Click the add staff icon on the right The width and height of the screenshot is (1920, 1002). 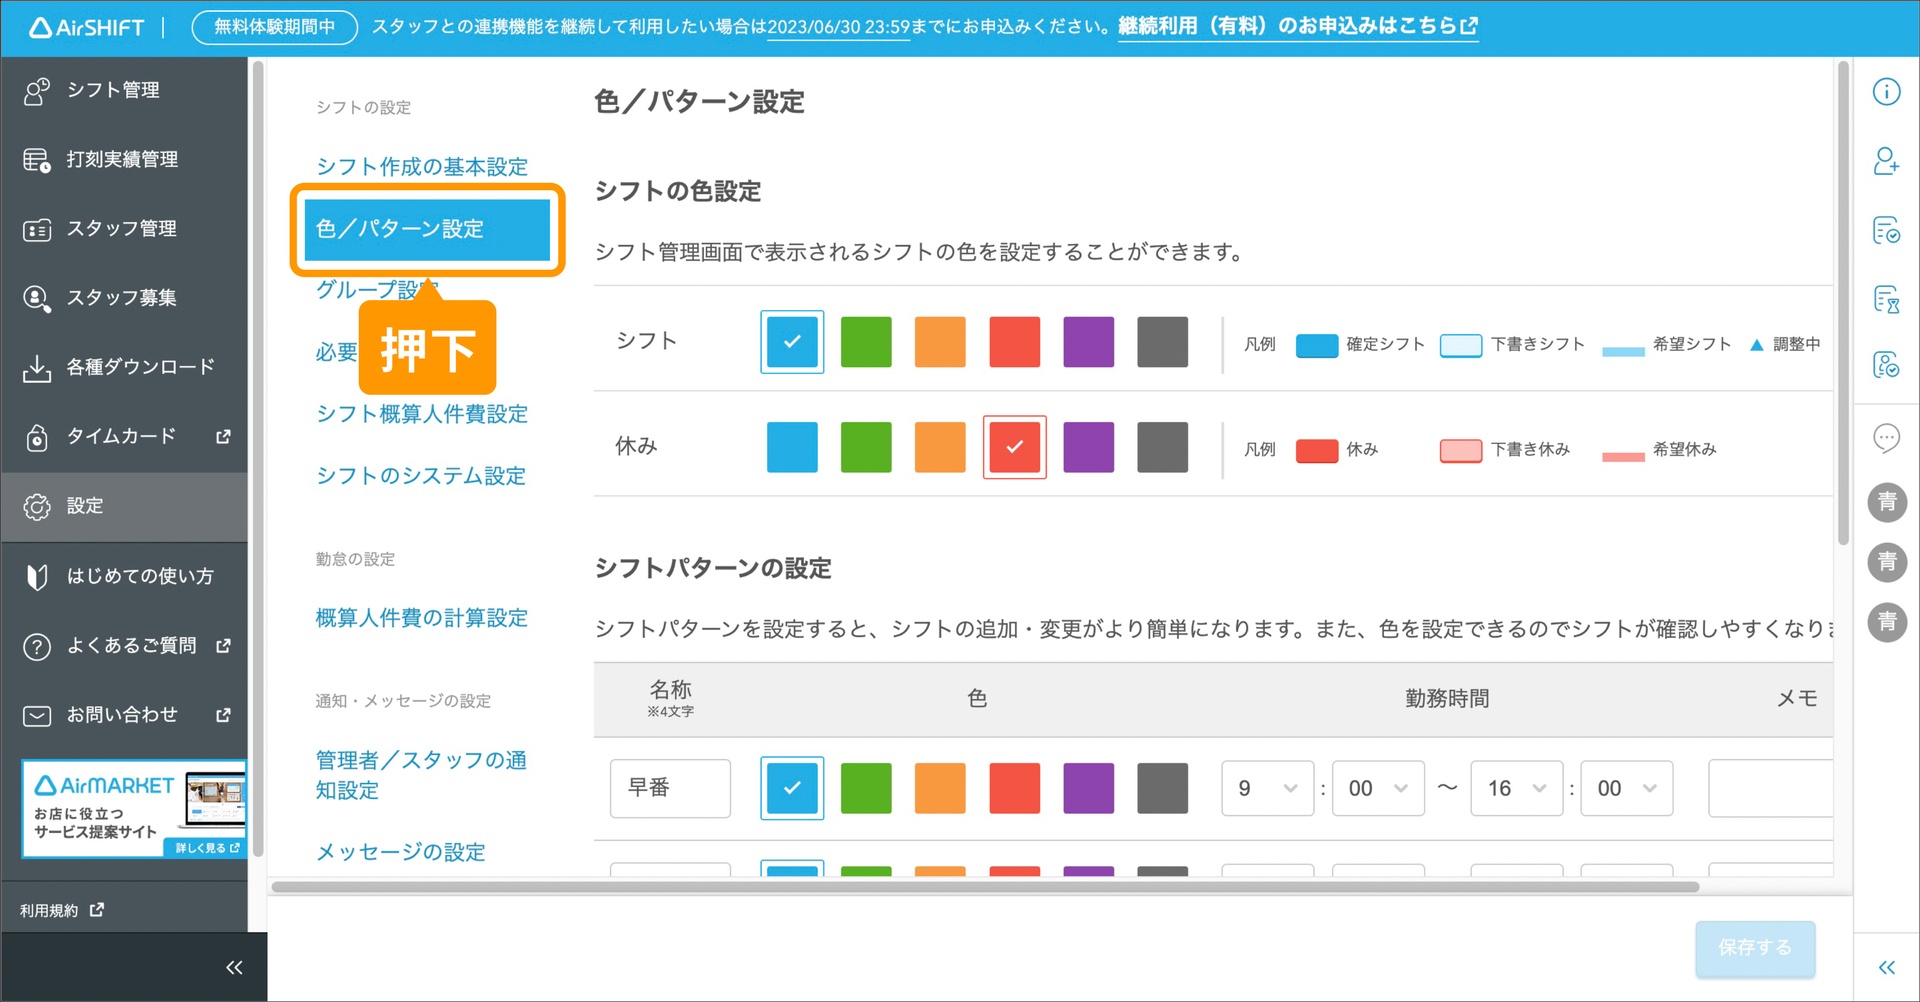pos(1886,161)
